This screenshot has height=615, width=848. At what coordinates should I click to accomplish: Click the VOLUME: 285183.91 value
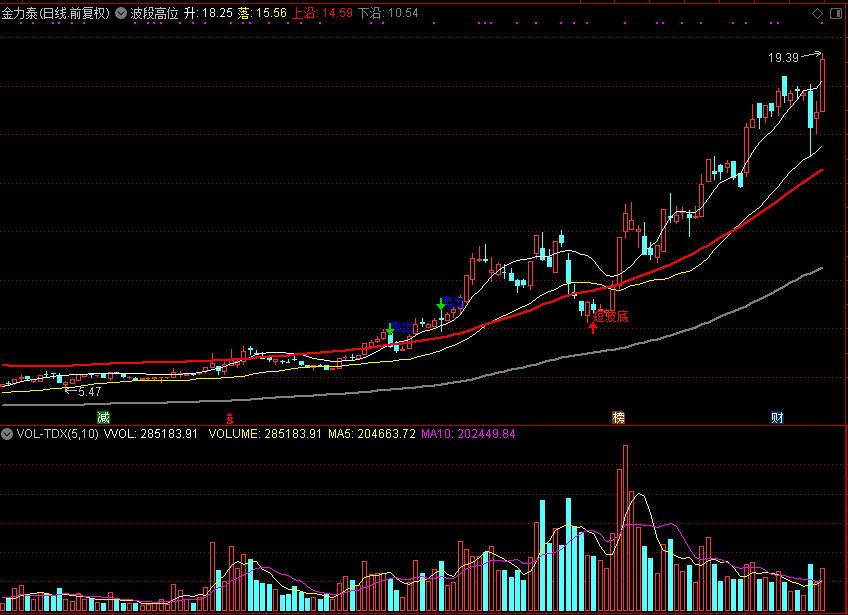tap(265, 434)
